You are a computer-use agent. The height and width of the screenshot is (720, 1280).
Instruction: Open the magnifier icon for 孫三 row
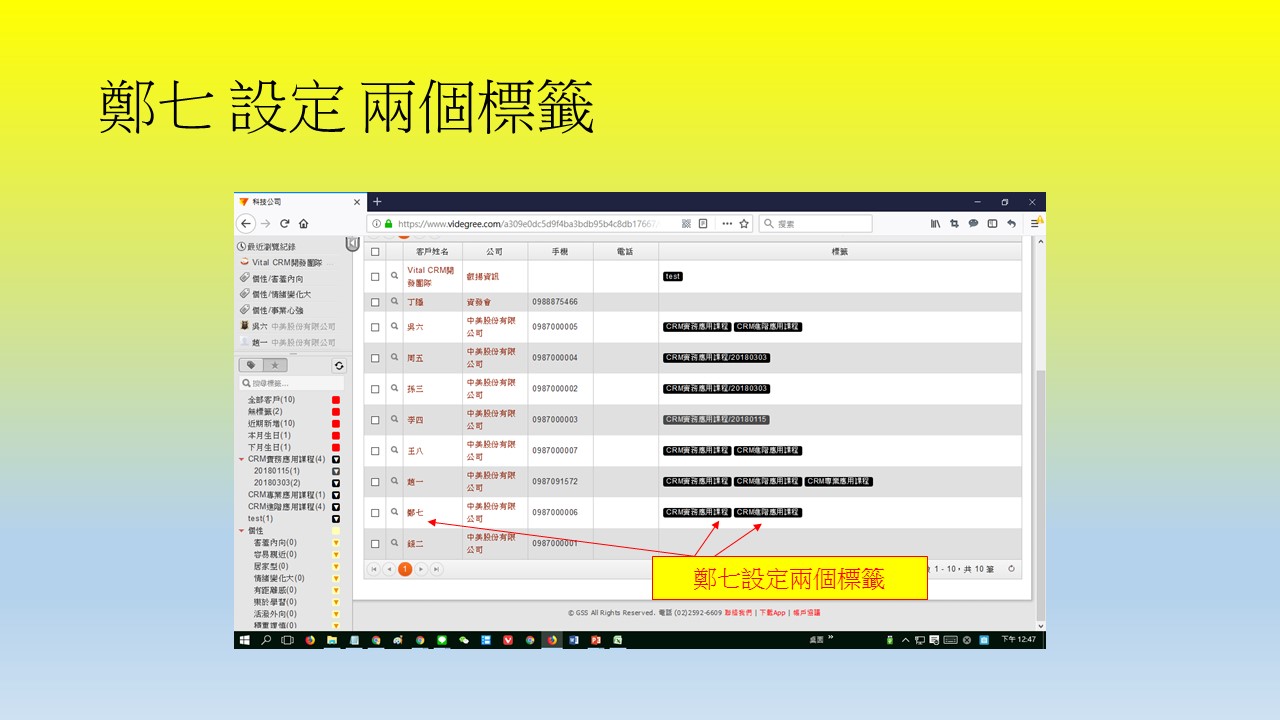[x=394, y=389]
